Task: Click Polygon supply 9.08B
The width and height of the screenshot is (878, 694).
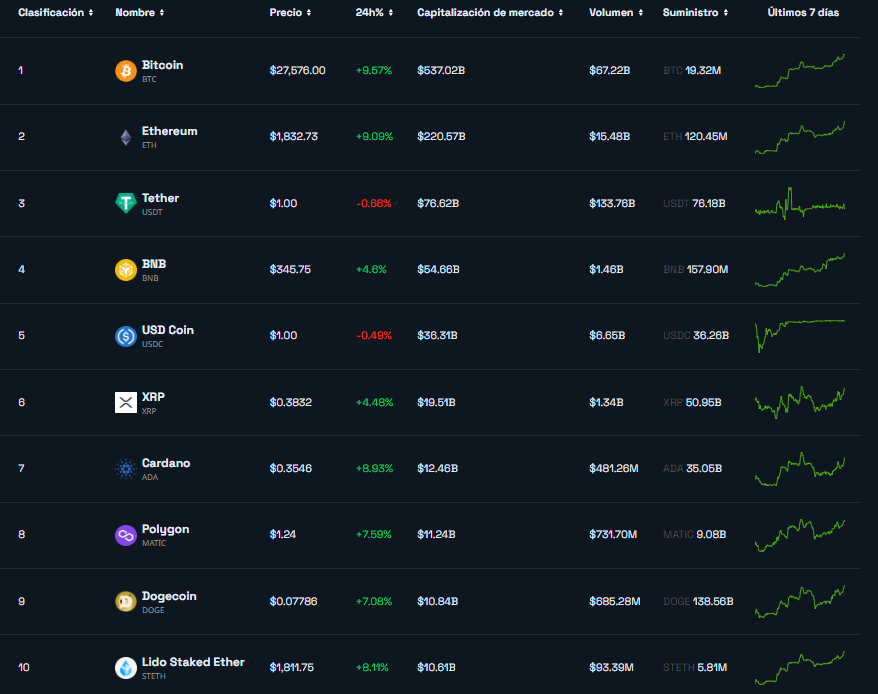Action: point(711,534)
